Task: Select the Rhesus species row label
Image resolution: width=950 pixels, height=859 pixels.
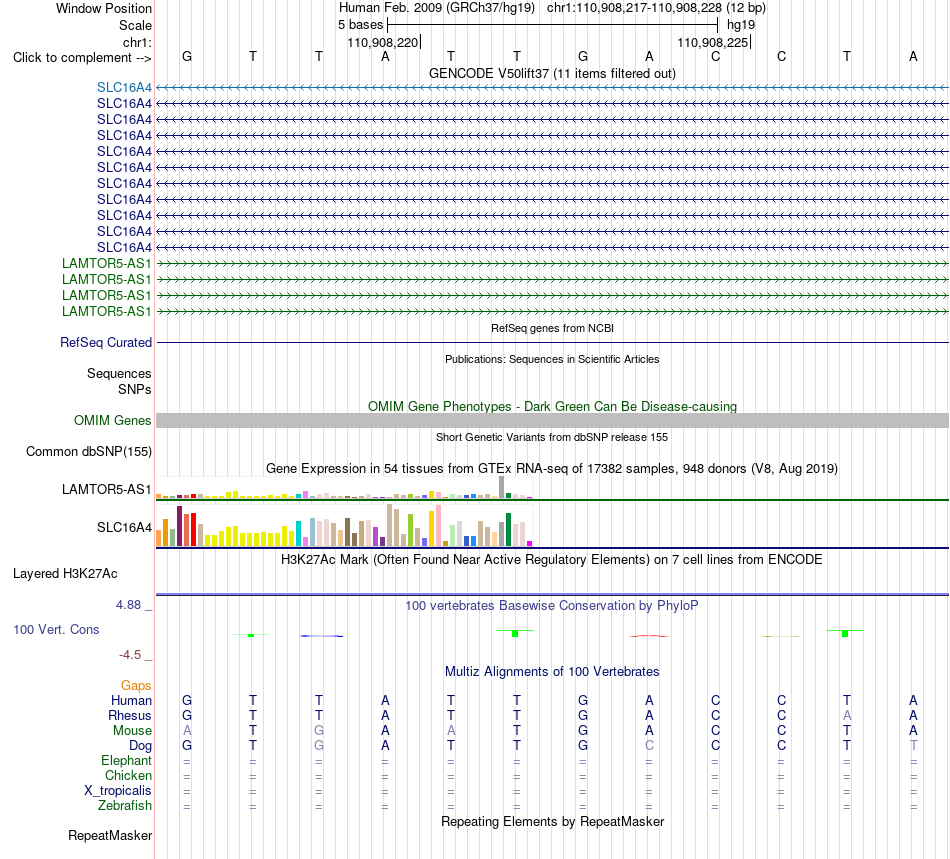Action: point(130,715)
